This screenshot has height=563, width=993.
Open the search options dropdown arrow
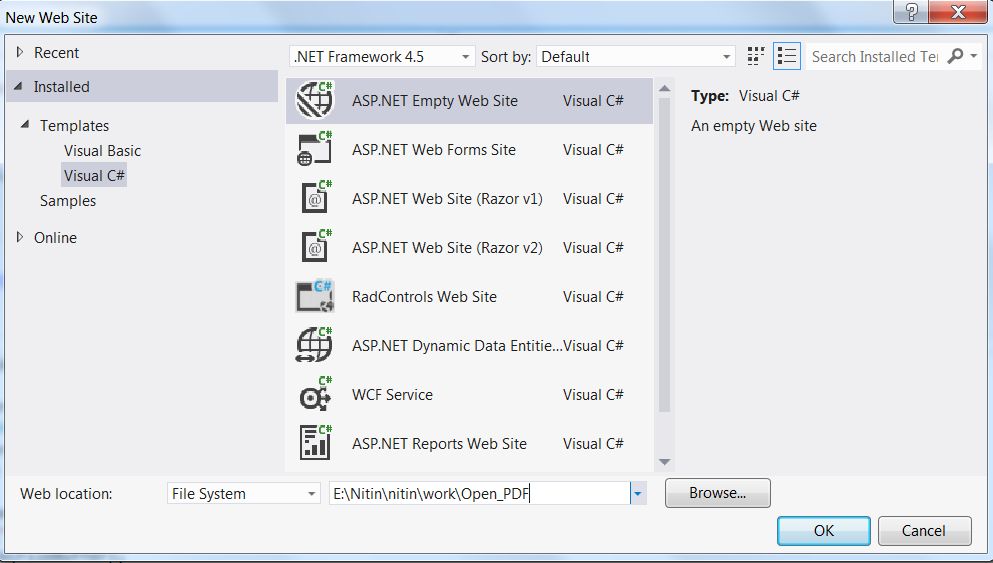973,56
